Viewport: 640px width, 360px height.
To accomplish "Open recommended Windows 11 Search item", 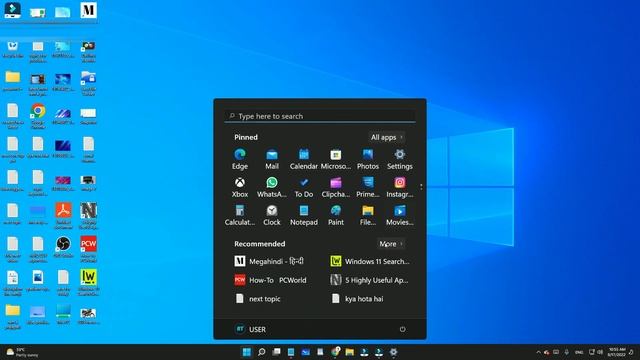I will [x=370, y=261].
